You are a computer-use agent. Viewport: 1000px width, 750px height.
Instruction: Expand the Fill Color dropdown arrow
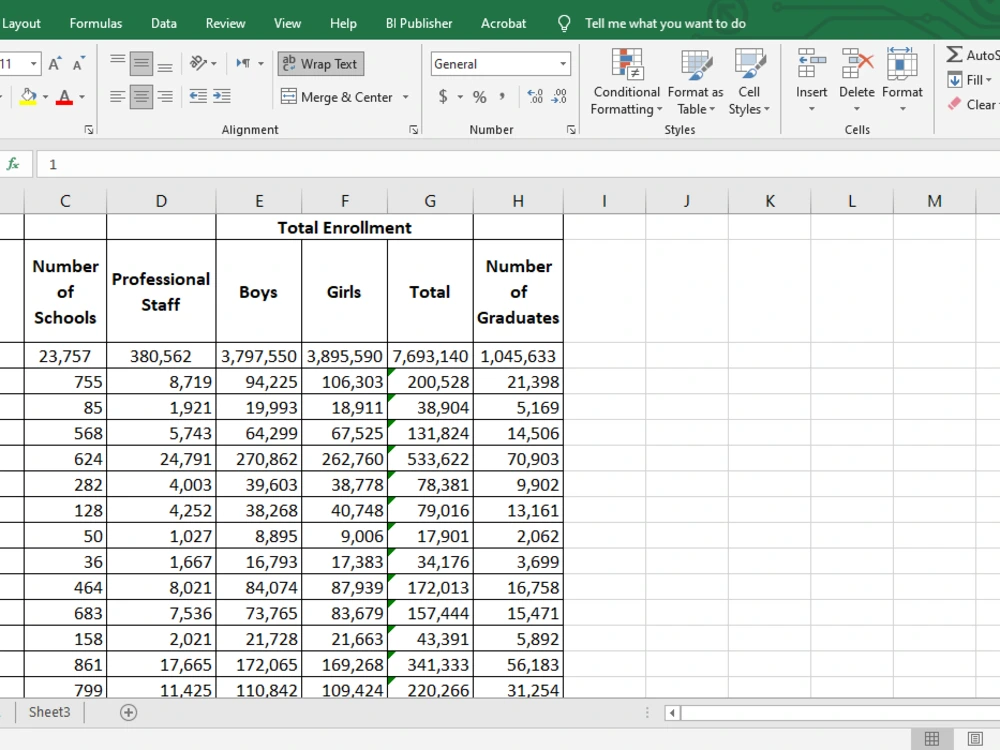(x=45, y=98)
